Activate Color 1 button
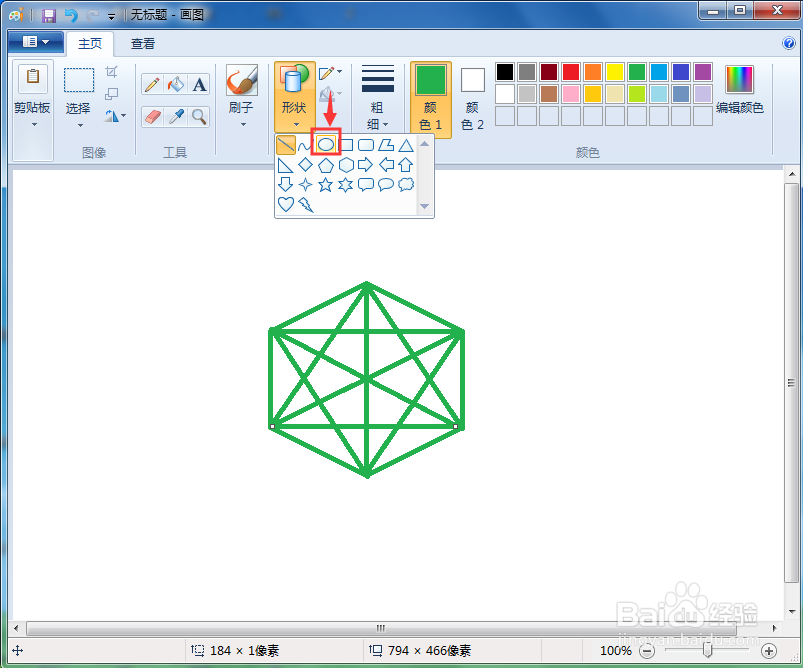The image size is (803, 668). (430, 100)
